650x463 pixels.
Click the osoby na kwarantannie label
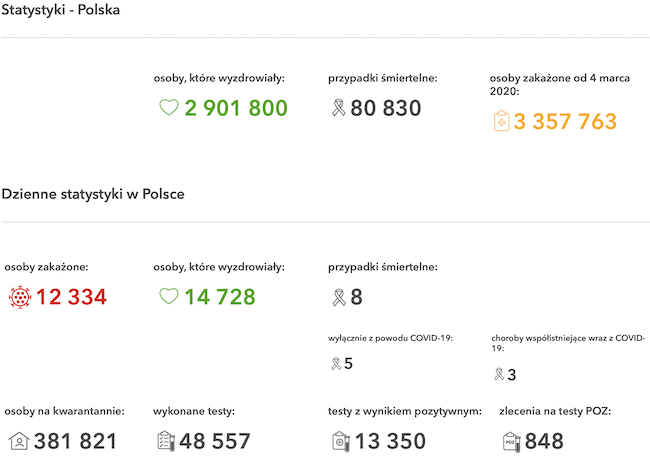coord(64,411)
